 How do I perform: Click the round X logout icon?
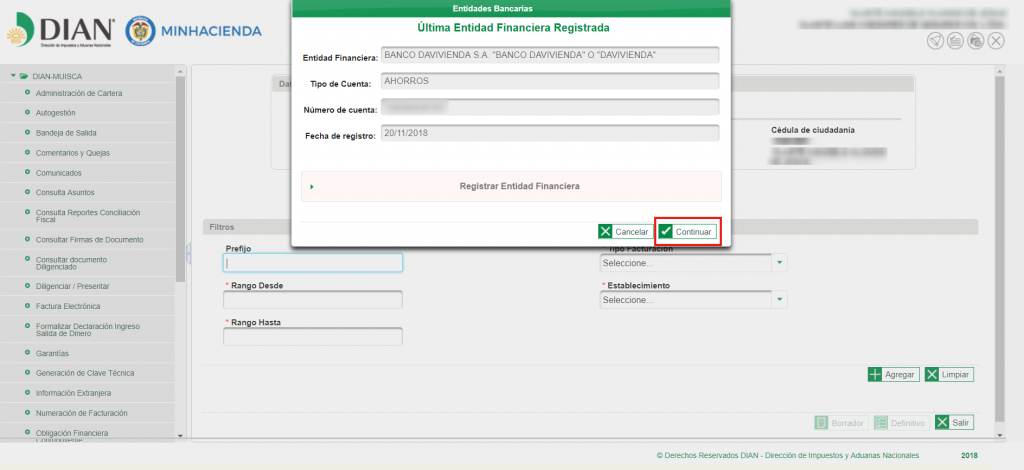click(995, 41)
